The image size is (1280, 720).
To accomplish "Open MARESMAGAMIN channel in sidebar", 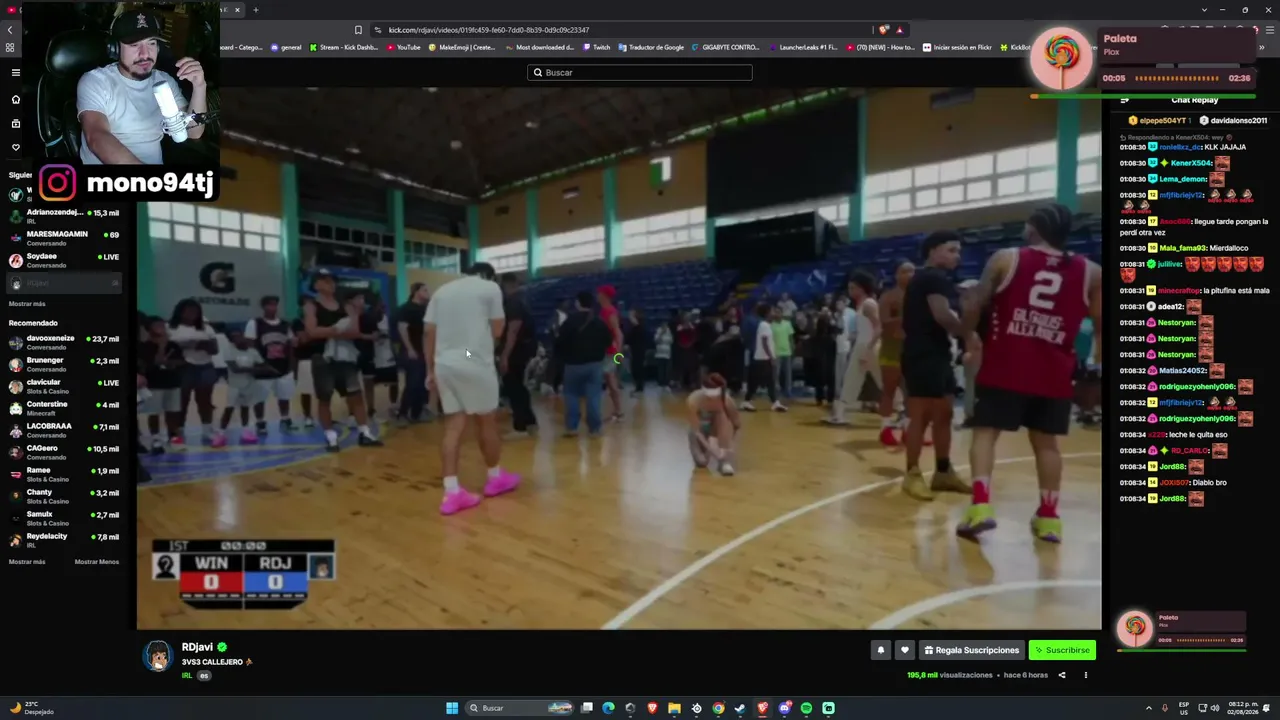I will pos(64,238).
